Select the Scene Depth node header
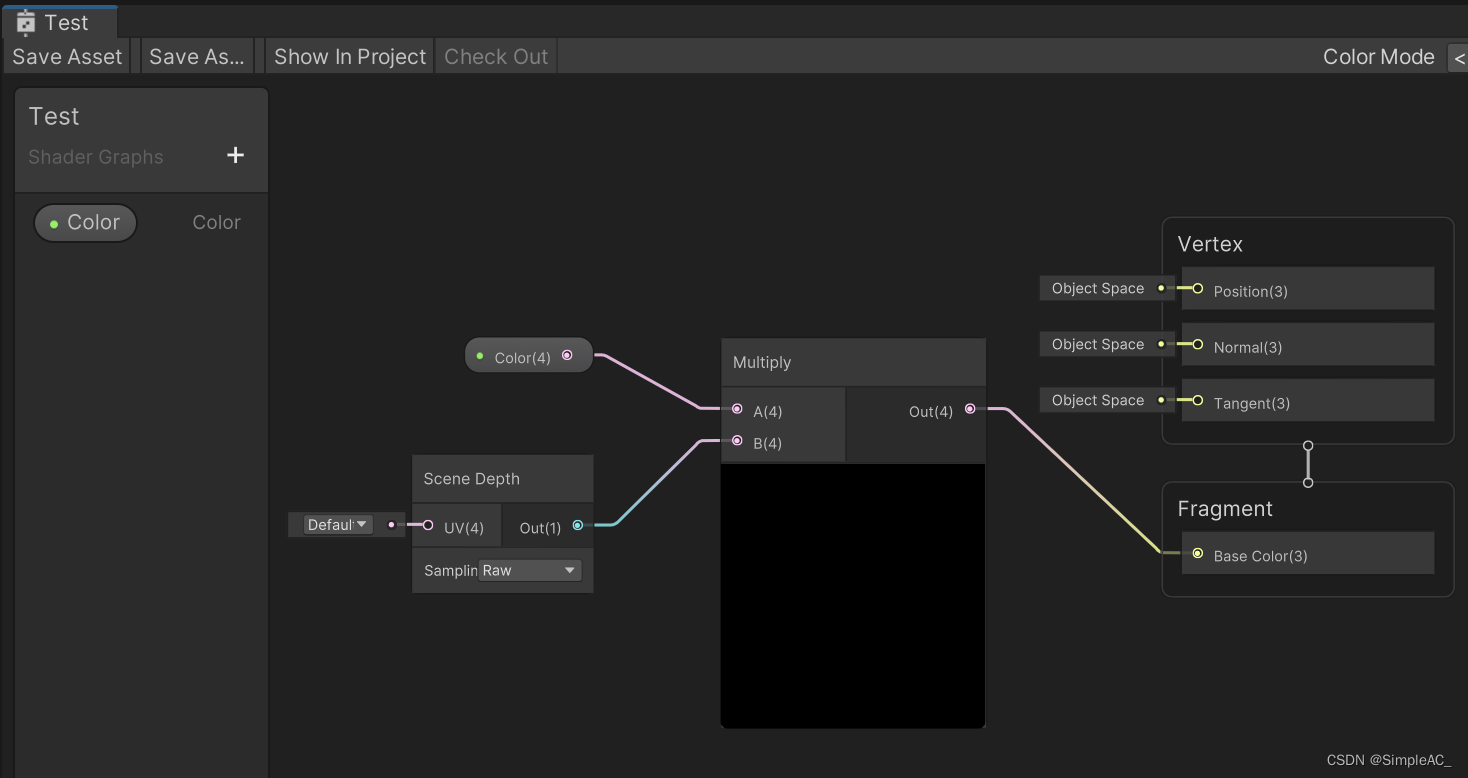This screenshot has width=1468, height=778. point(503,479)
